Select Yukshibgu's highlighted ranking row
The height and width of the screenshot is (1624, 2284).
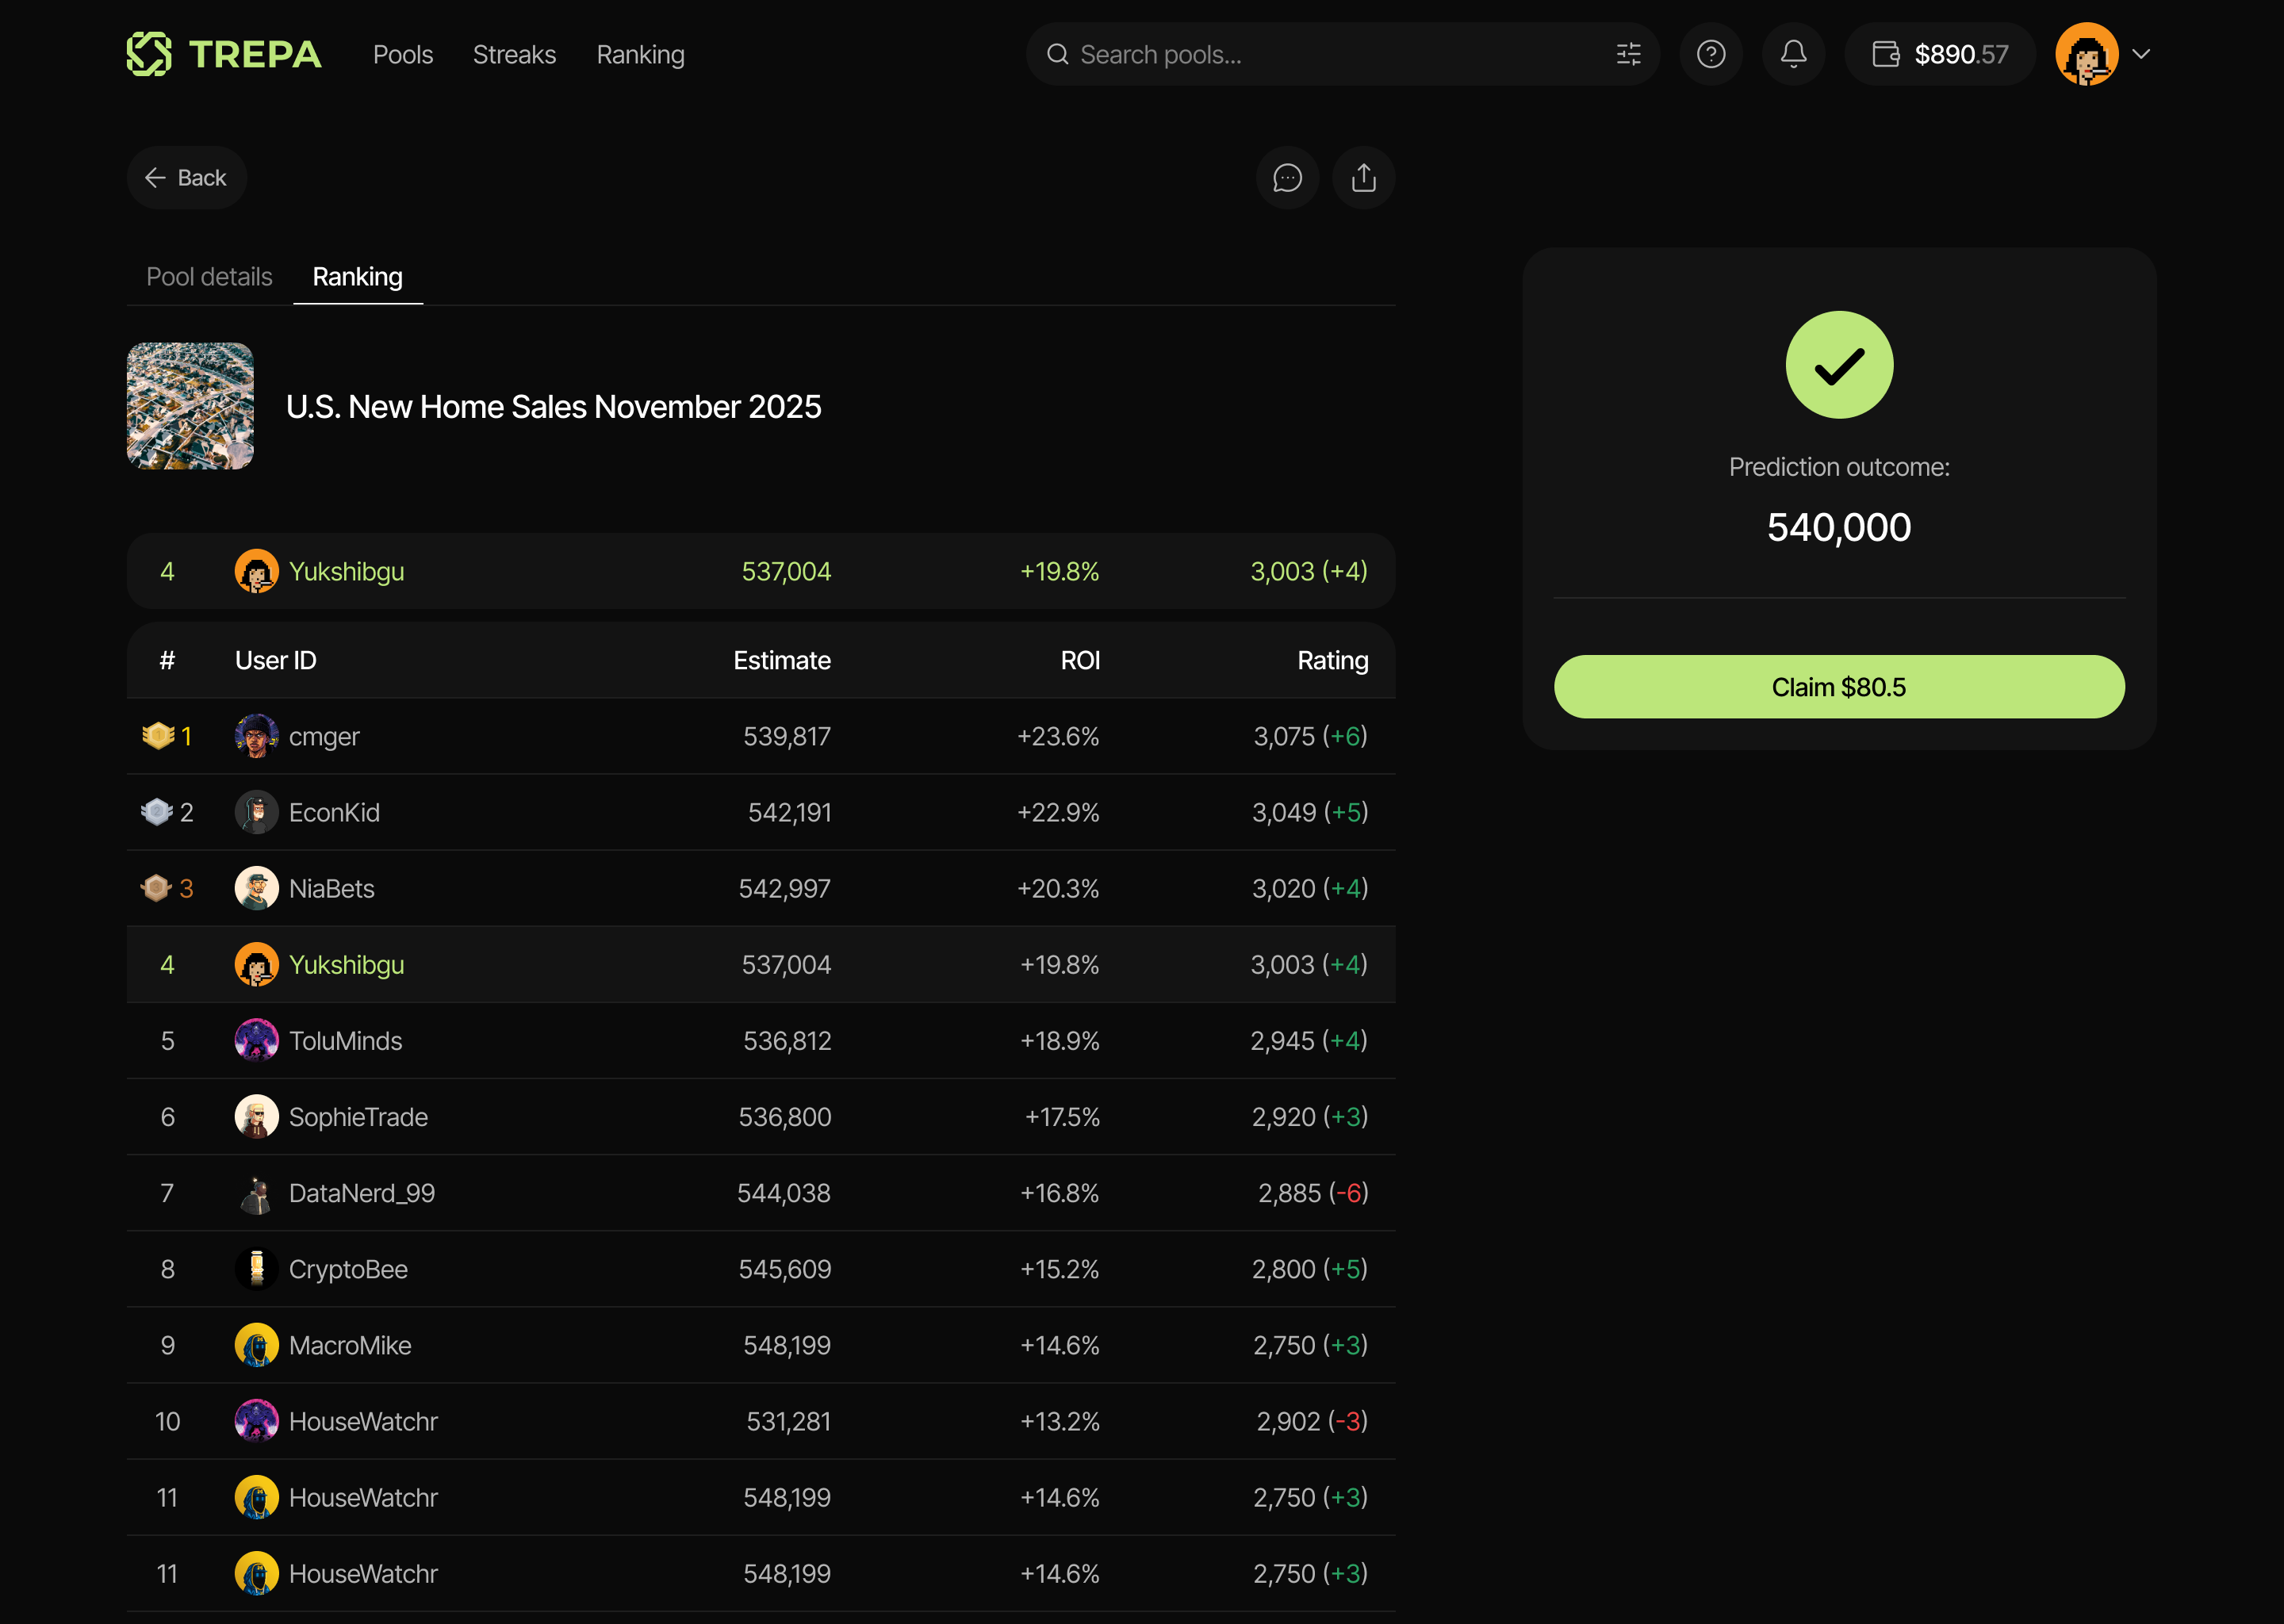coord(760,964)
